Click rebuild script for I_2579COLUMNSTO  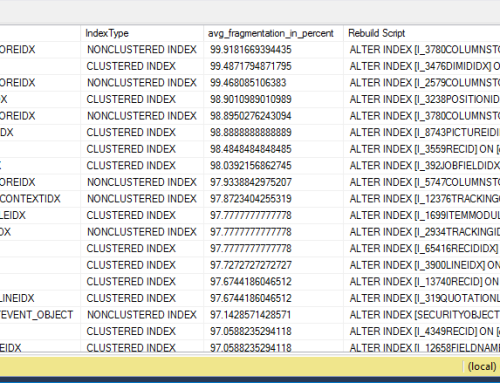click(x=422, y=83)
